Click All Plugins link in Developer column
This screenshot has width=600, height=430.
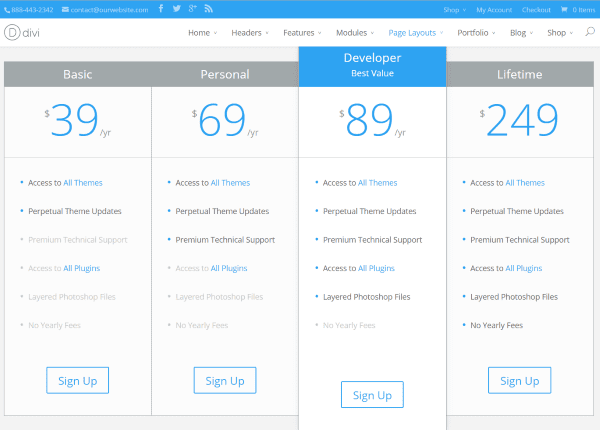[376, 268]
